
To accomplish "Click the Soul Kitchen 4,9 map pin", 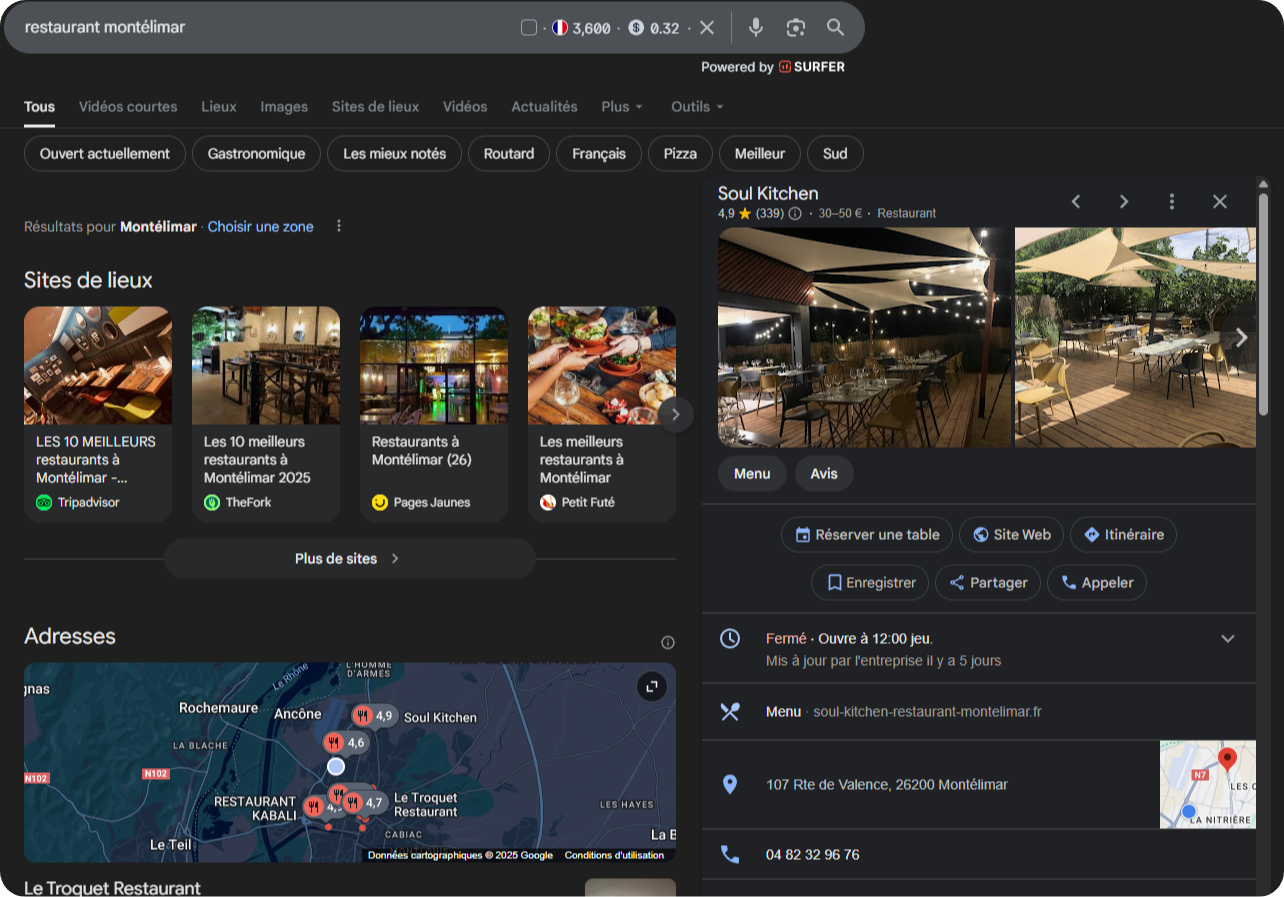I will [x=374, y=716].
